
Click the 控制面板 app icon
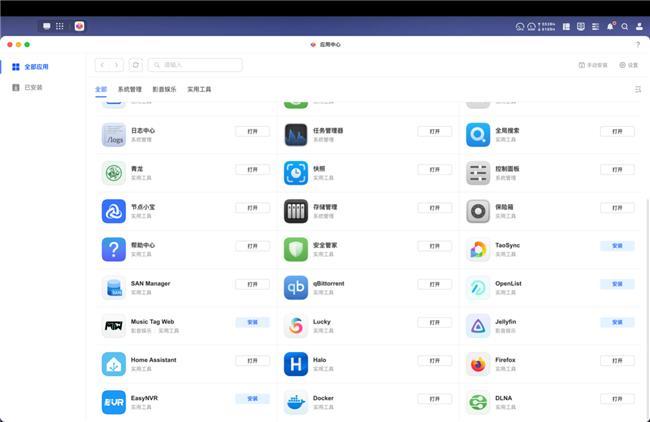478,173
